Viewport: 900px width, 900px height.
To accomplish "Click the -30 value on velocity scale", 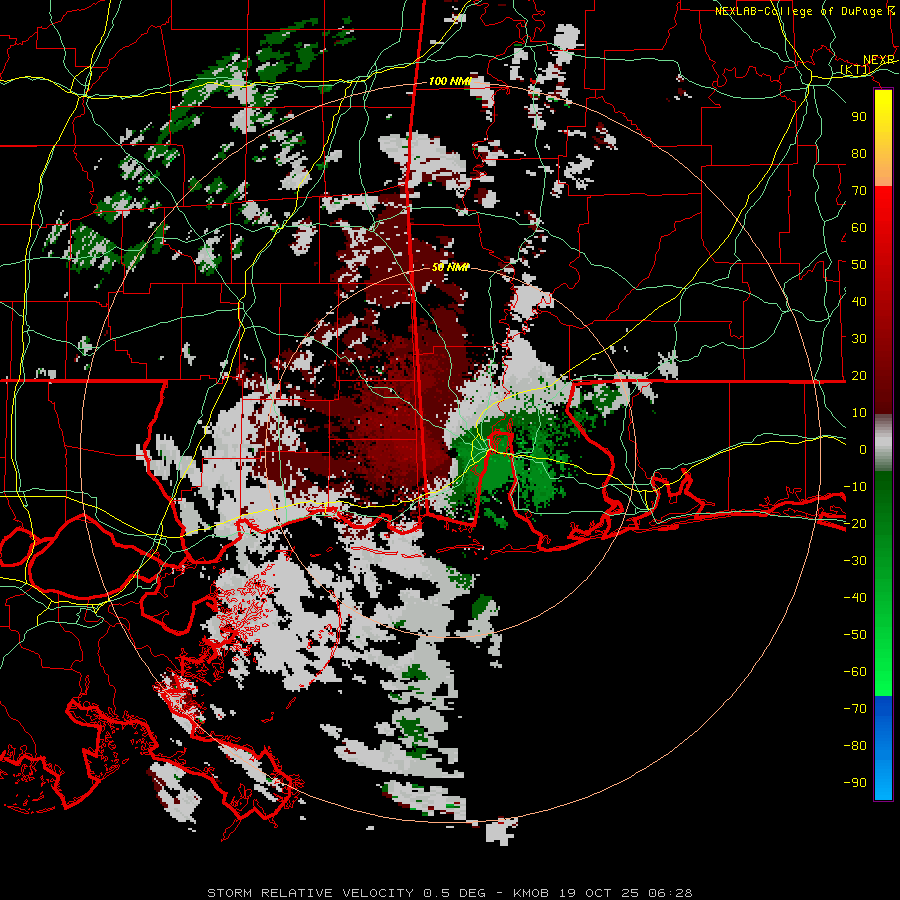I will point(855,561).
